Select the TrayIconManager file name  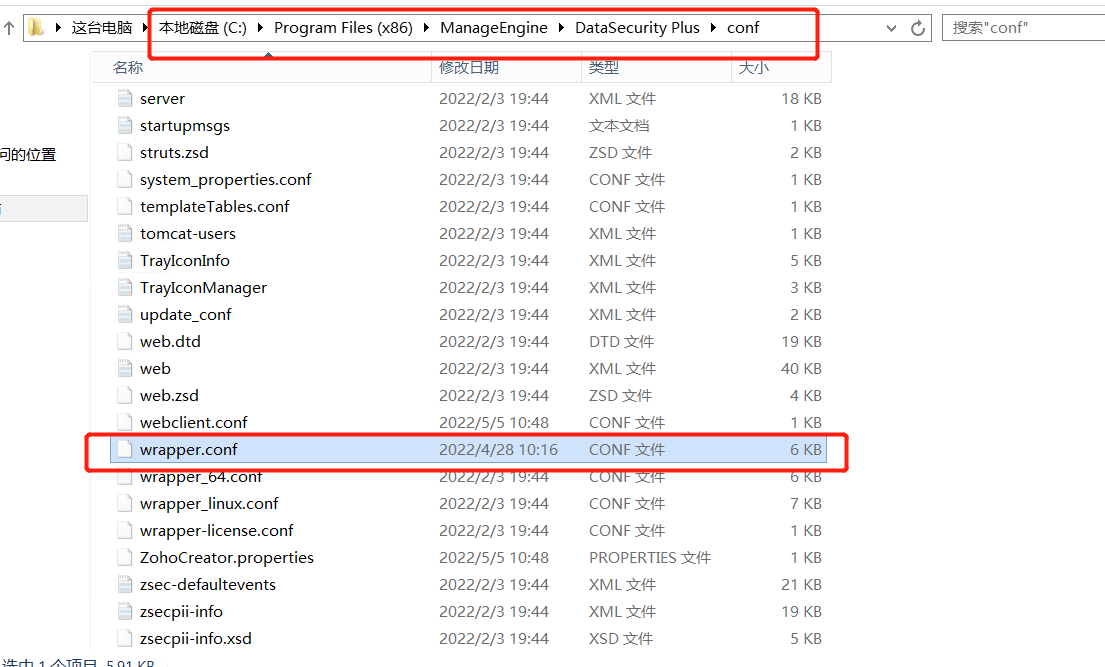click(x=203, y=288)
